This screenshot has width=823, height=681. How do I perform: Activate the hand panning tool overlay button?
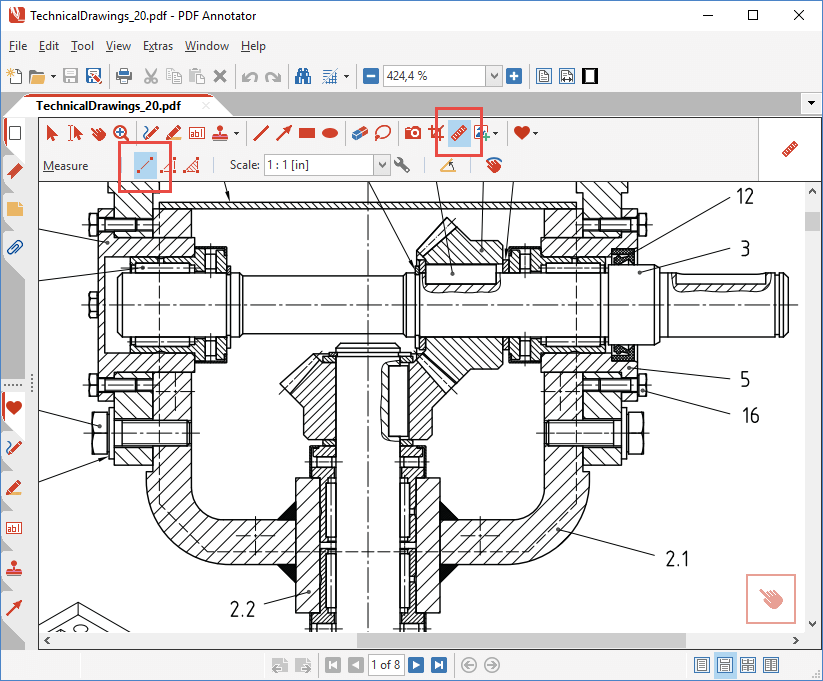point(770,599)
